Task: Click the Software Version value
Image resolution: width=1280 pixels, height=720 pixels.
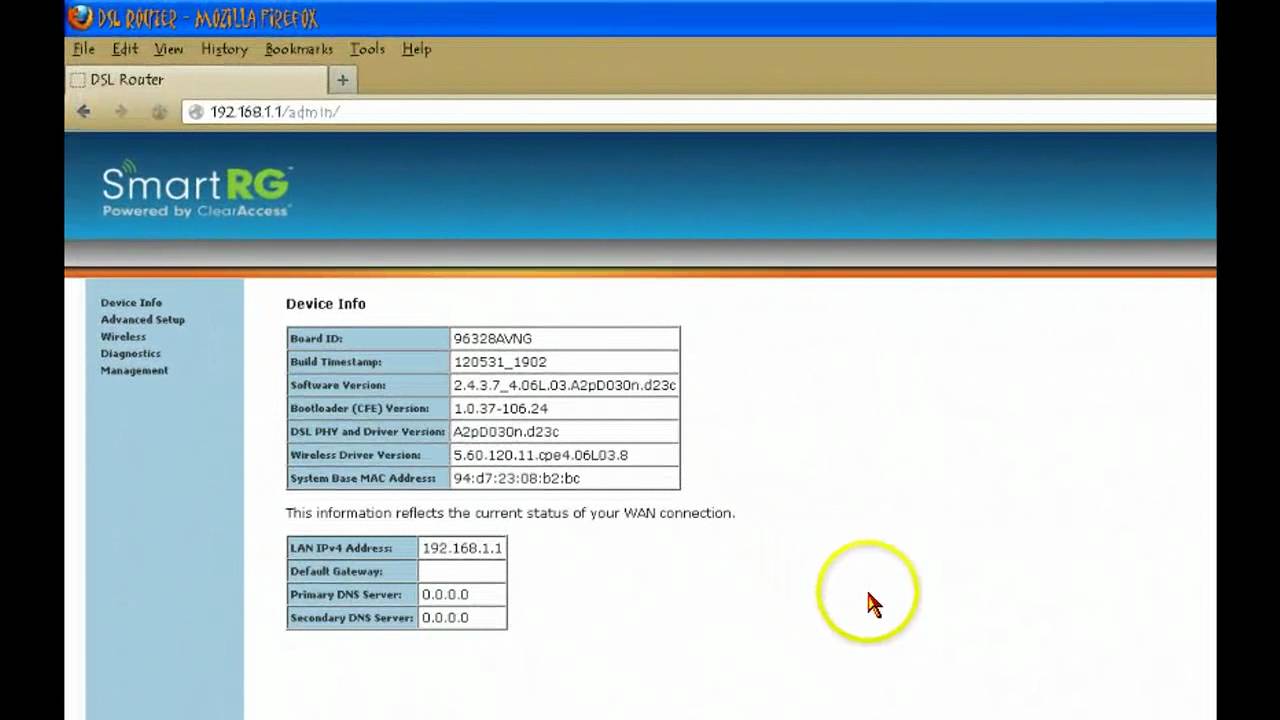Action: [x=565, y=385]
